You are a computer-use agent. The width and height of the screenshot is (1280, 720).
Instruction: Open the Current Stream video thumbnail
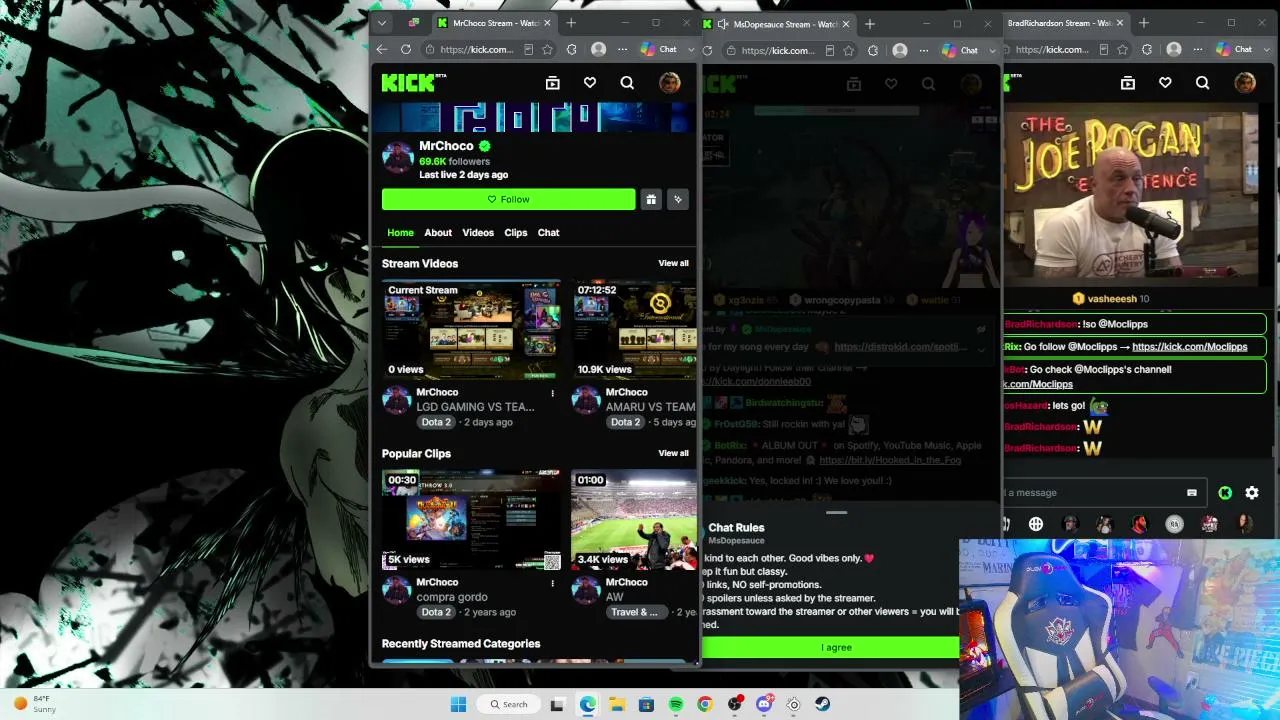[472, 330]
